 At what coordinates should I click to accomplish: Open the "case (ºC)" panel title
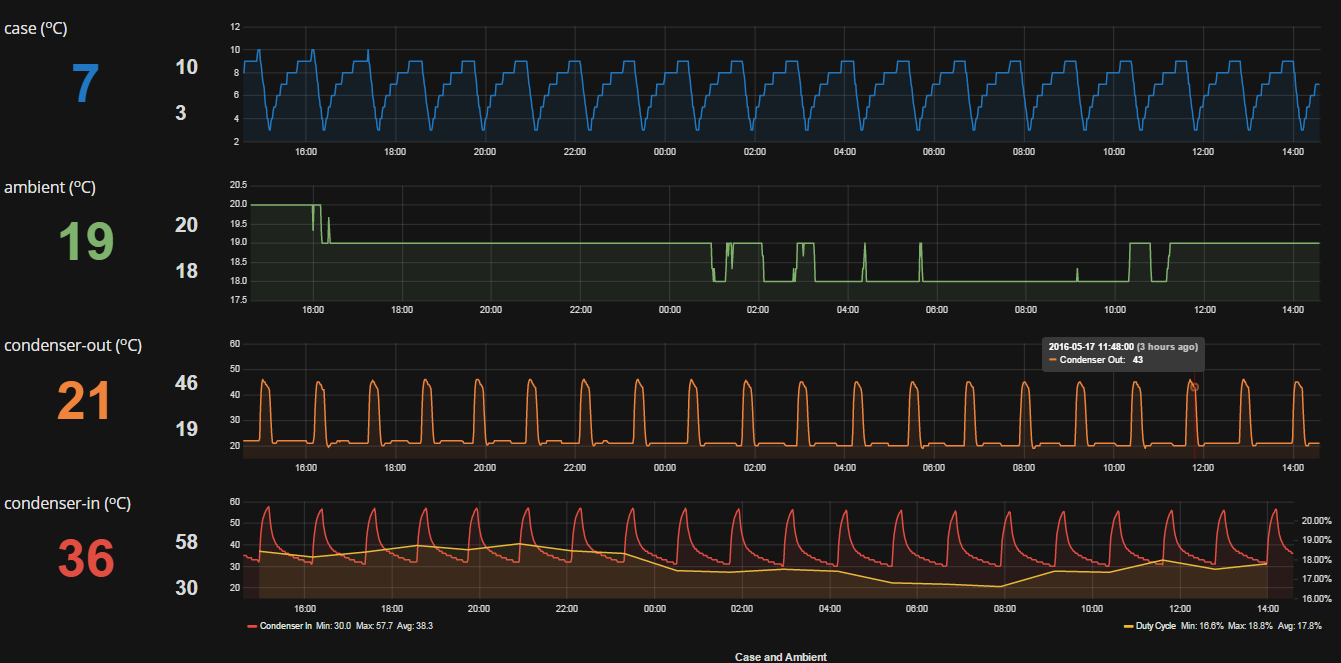click(36, 29)
